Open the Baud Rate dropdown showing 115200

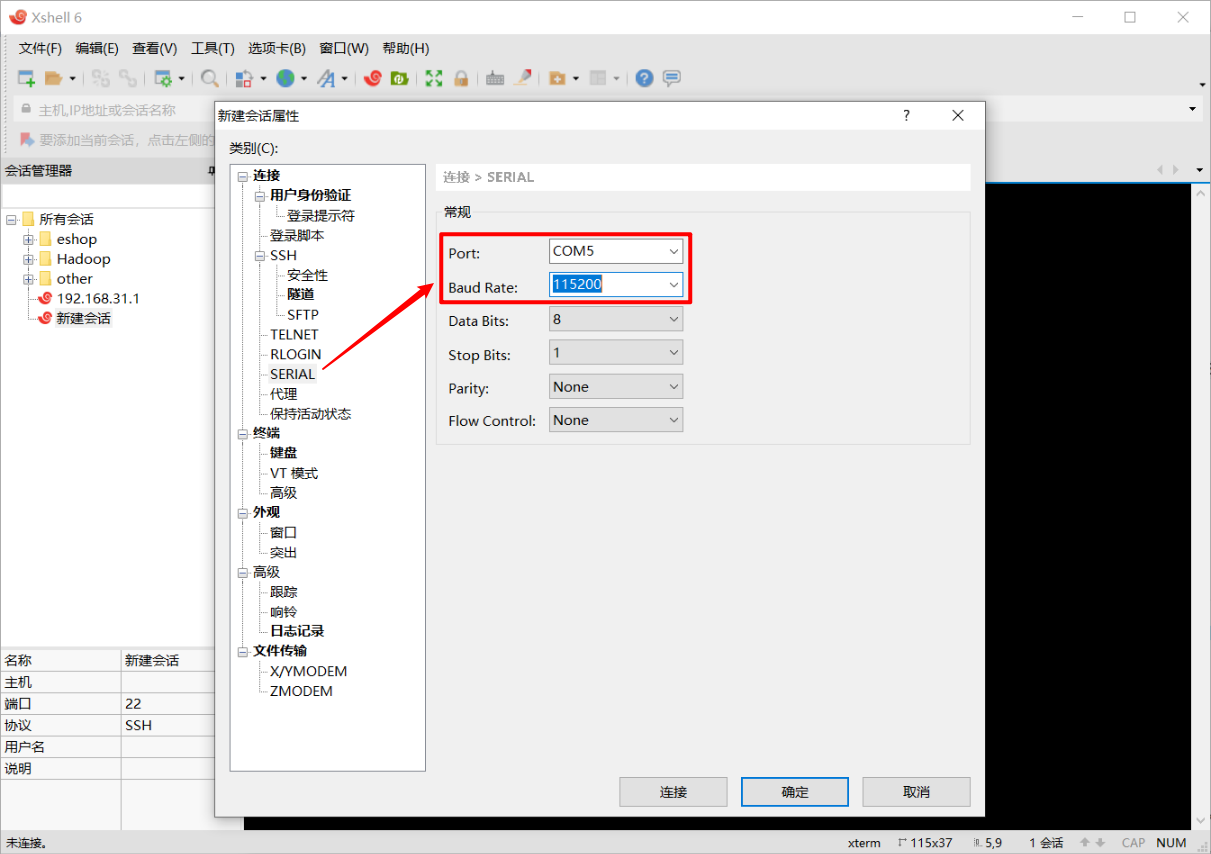pos(616,285)
